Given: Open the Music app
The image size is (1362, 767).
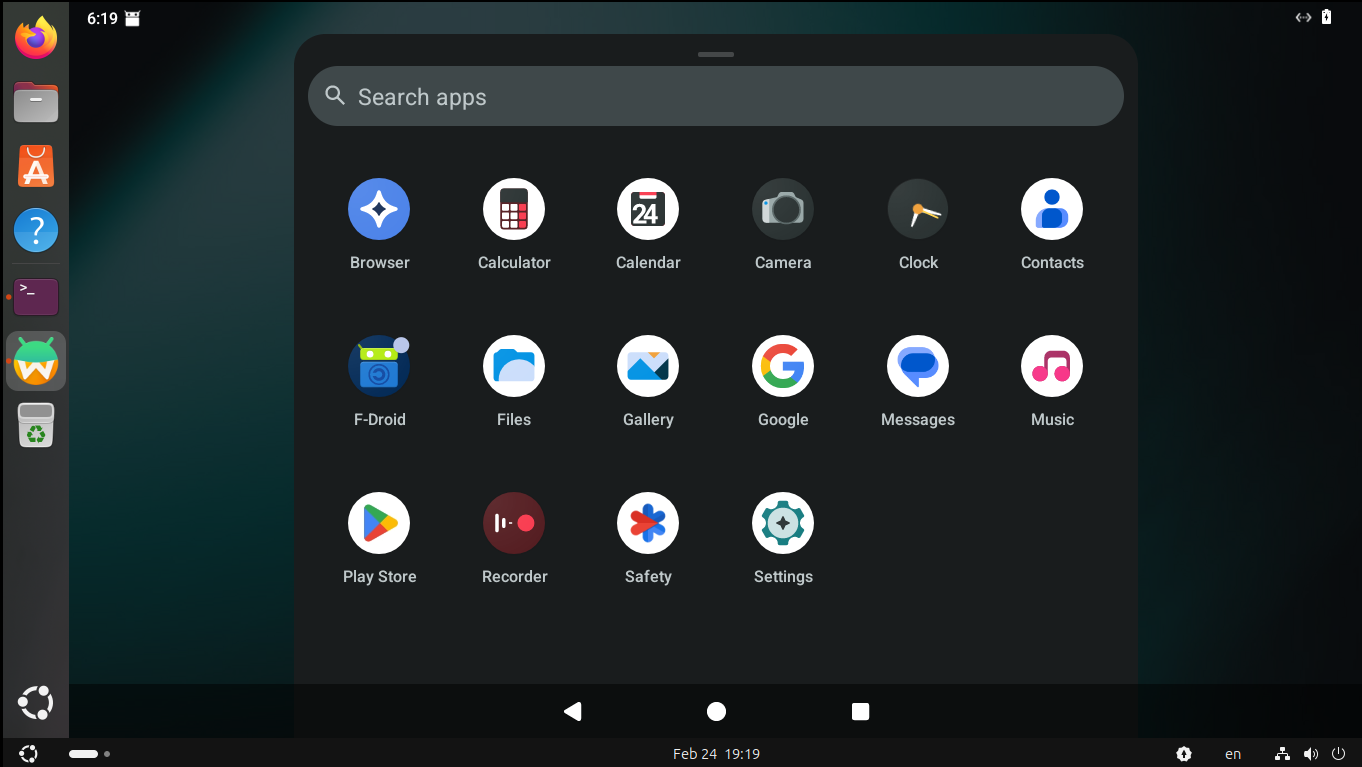Looking at the screenshot, I should coord(1052,366).
